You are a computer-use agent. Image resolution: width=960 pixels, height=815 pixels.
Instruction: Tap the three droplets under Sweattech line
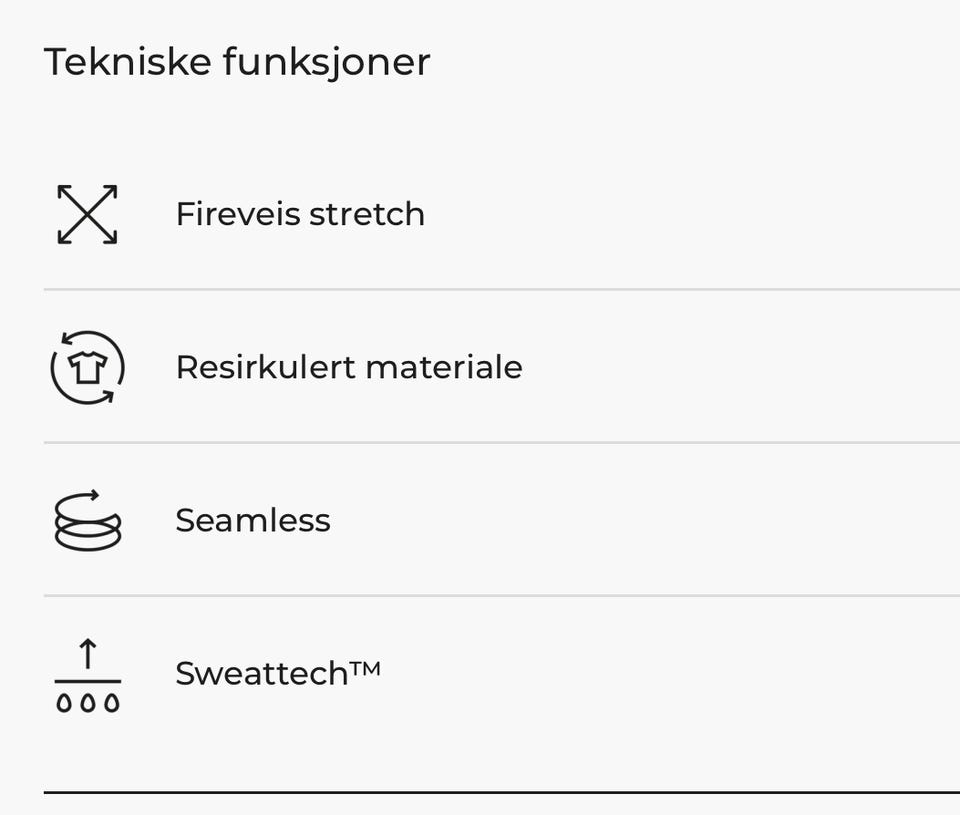88,703
